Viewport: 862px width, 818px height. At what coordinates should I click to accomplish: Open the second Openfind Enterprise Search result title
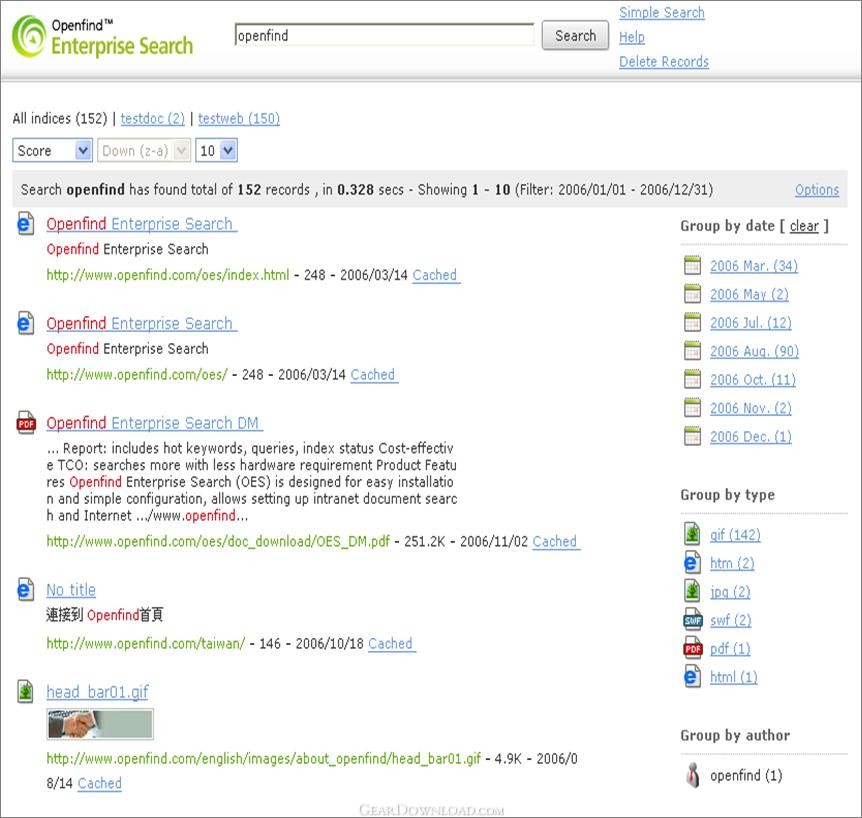(x=141, y=323)
